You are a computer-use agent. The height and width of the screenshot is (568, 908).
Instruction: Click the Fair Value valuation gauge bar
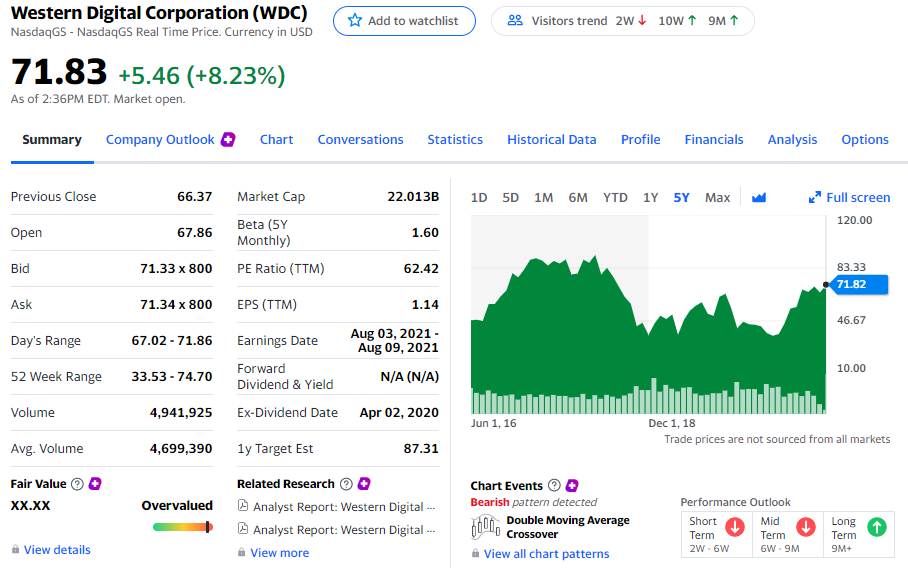(182, 527)
